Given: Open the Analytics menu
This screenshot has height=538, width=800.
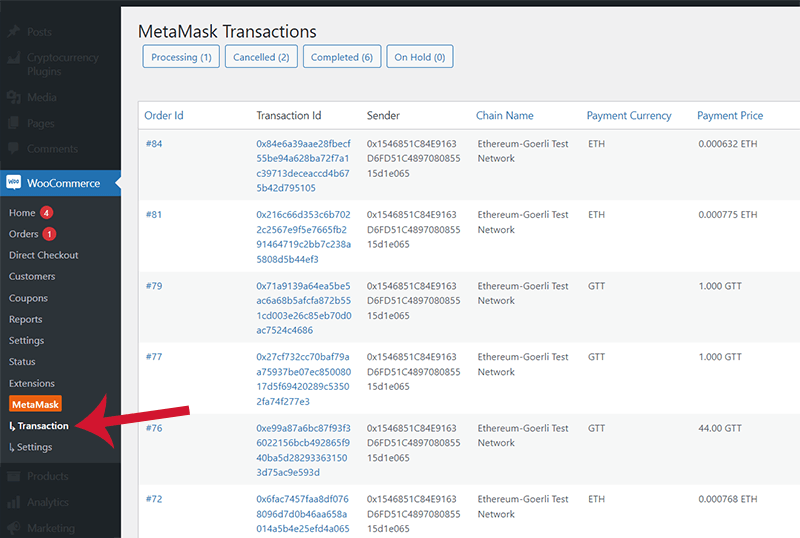Looking at the screenshot, I should click(47, 502).
